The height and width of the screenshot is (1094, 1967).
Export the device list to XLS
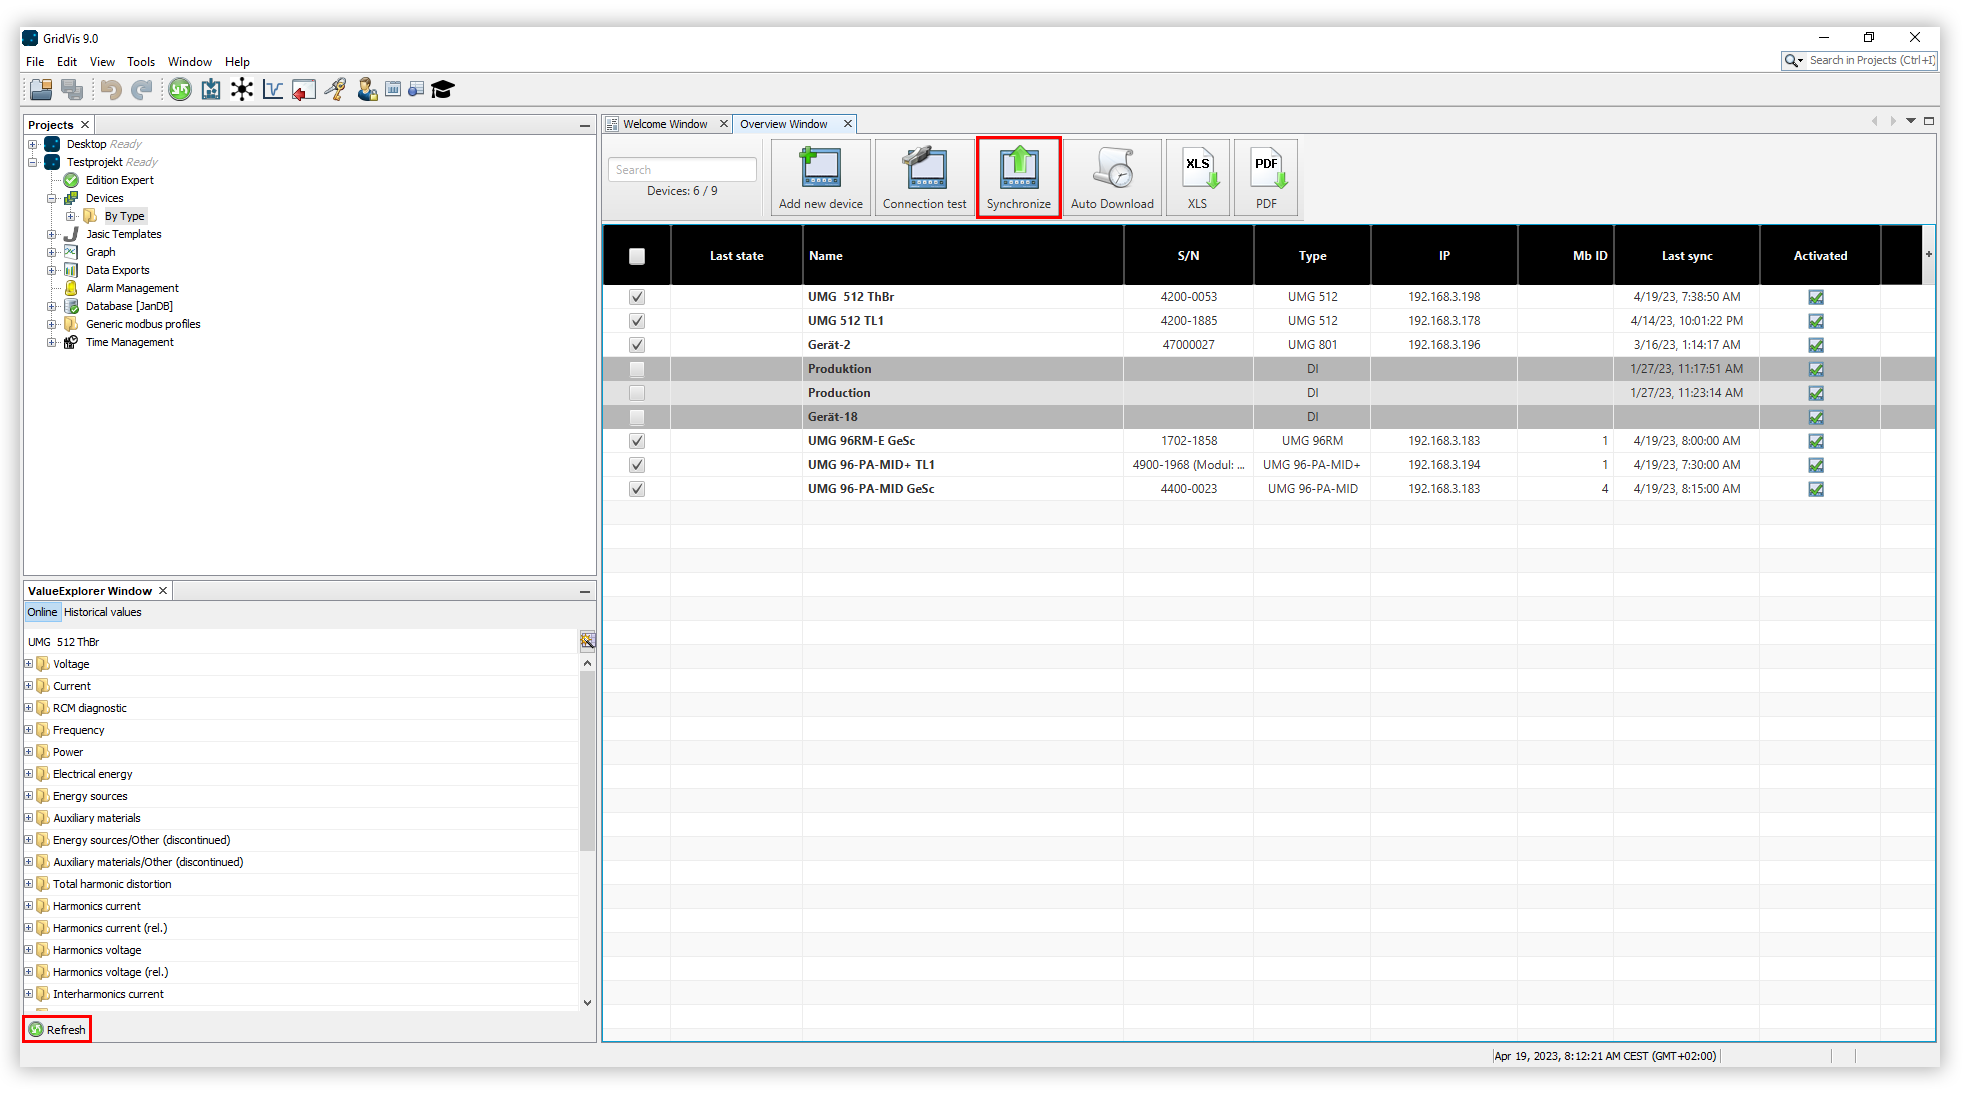[x=1197, y=177]
